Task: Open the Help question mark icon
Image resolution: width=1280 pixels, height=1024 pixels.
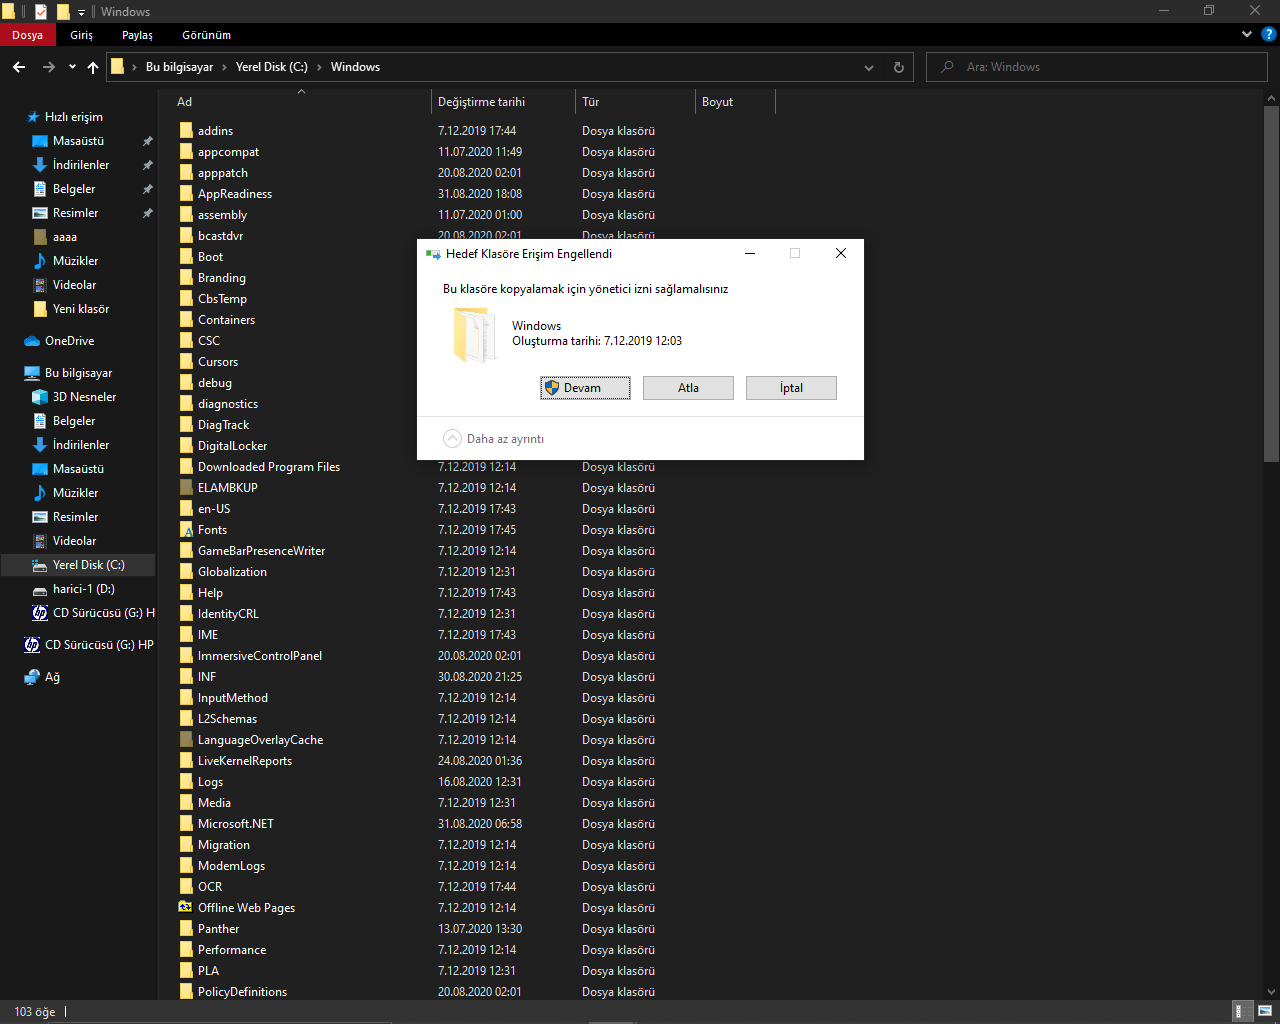Action: [1269, 34]
